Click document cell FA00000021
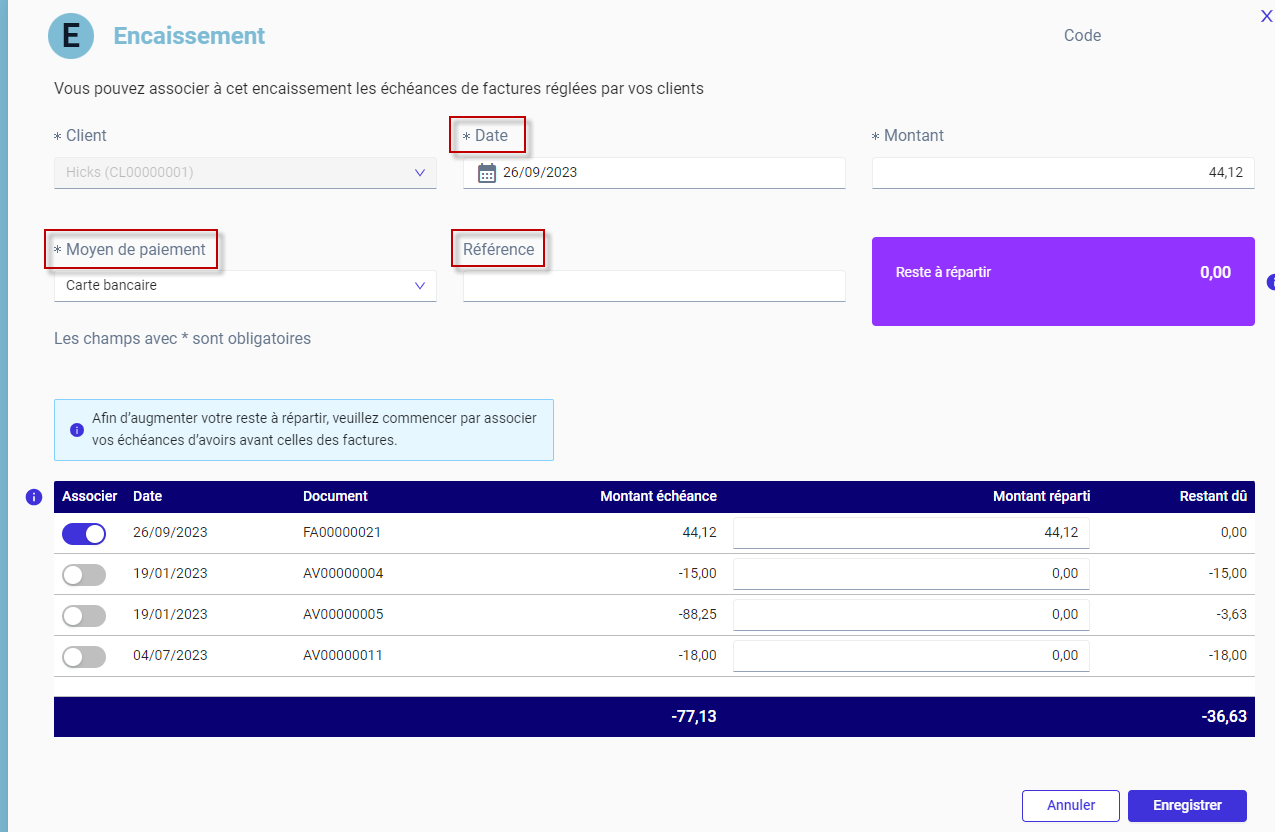 point(342,532)
